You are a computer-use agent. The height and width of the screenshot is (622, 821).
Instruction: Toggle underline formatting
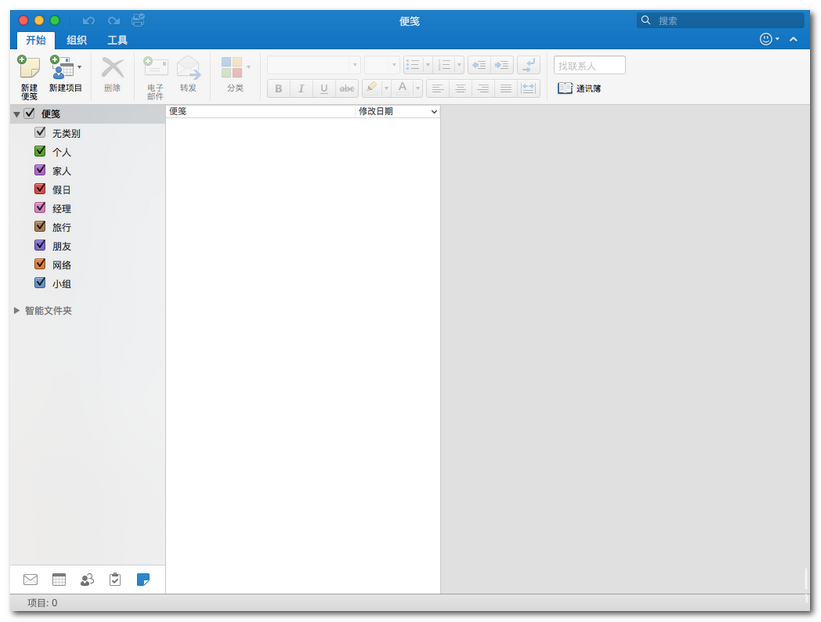(x=324, y=88)
